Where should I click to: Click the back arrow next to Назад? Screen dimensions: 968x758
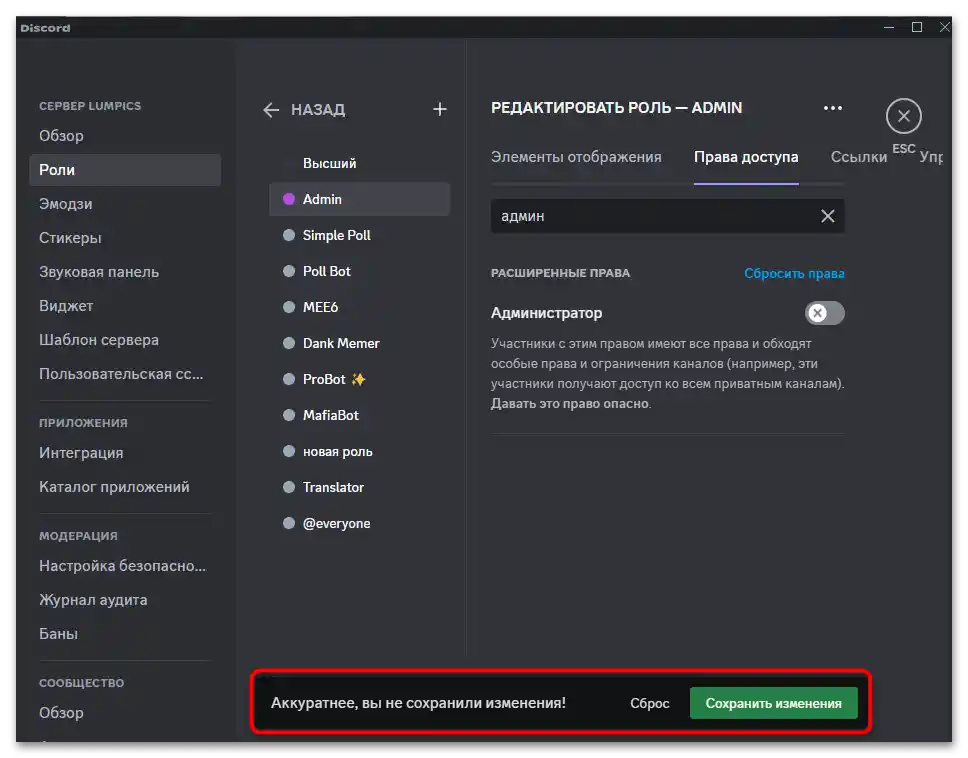click(x=271, y=110)
